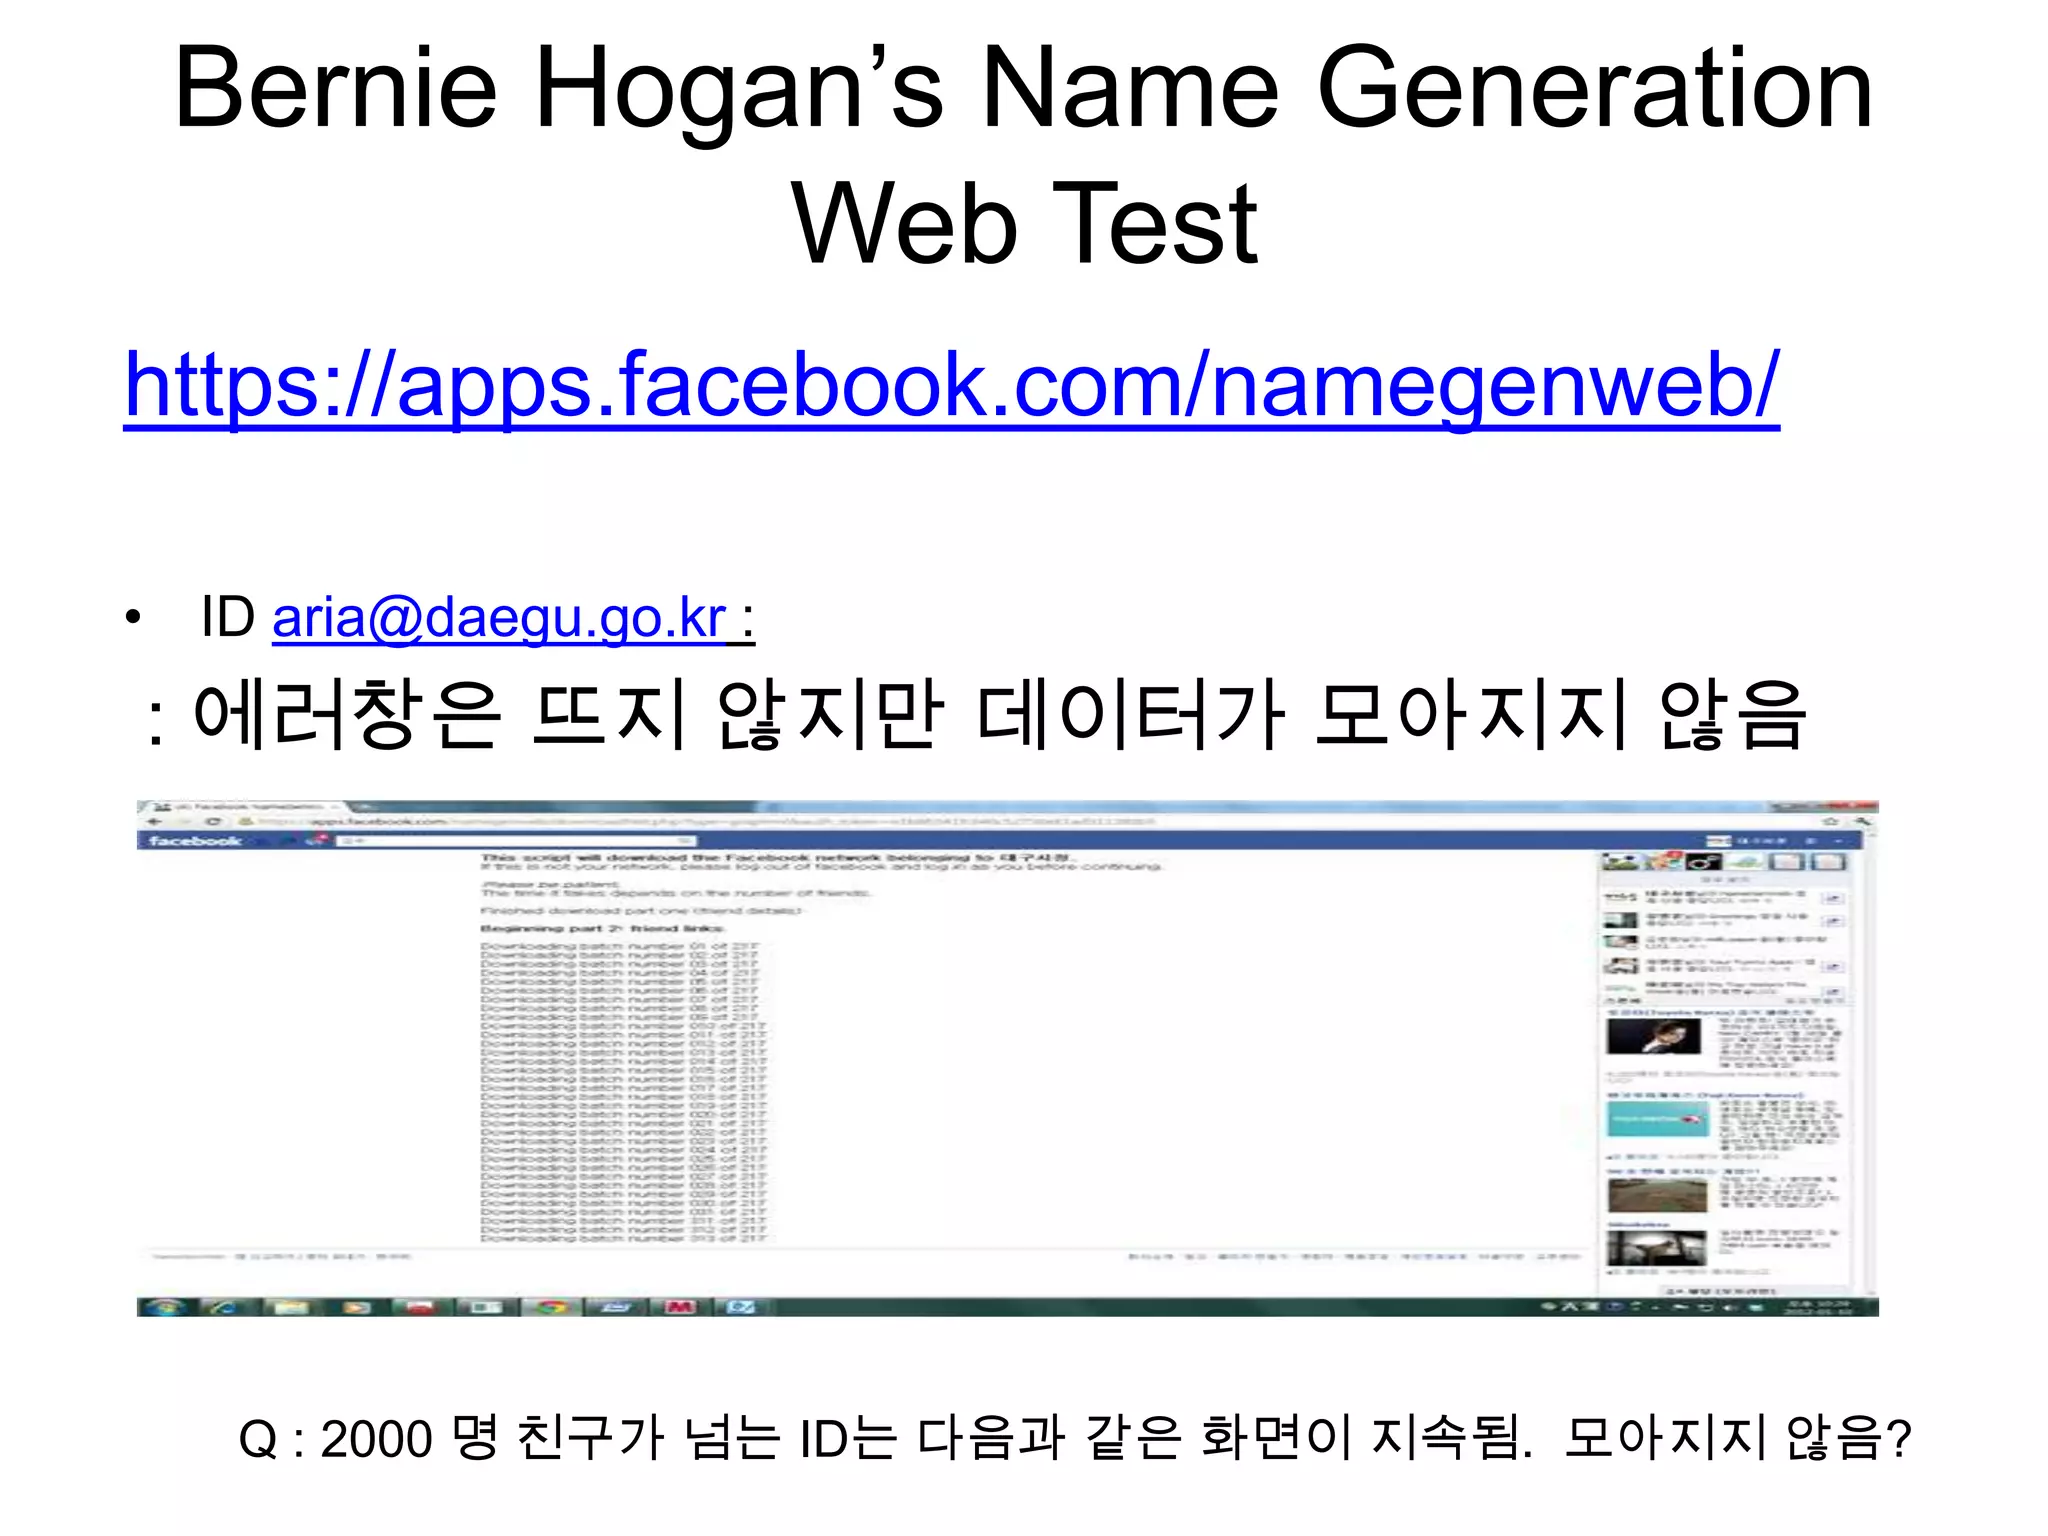
Task: Click the bottom dark photo ad thumbnail
Action: [1656, 1247]
